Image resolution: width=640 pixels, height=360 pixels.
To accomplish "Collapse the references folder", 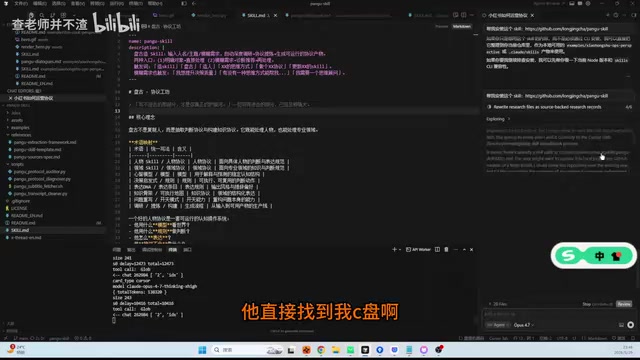I will click(20, 135).
